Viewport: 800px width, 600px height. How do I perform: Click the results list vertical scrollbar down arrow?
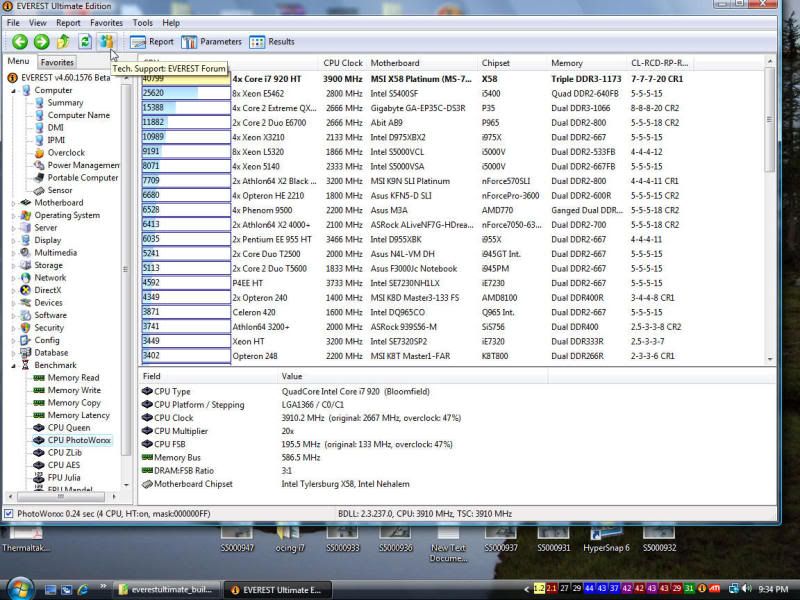pos(770,359)
